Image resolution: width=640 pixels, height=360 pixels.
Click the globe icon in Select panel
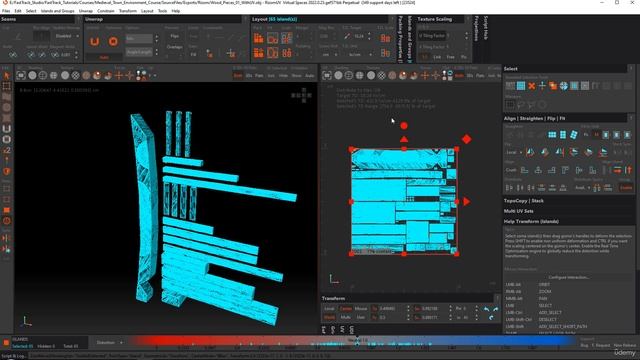564,86
